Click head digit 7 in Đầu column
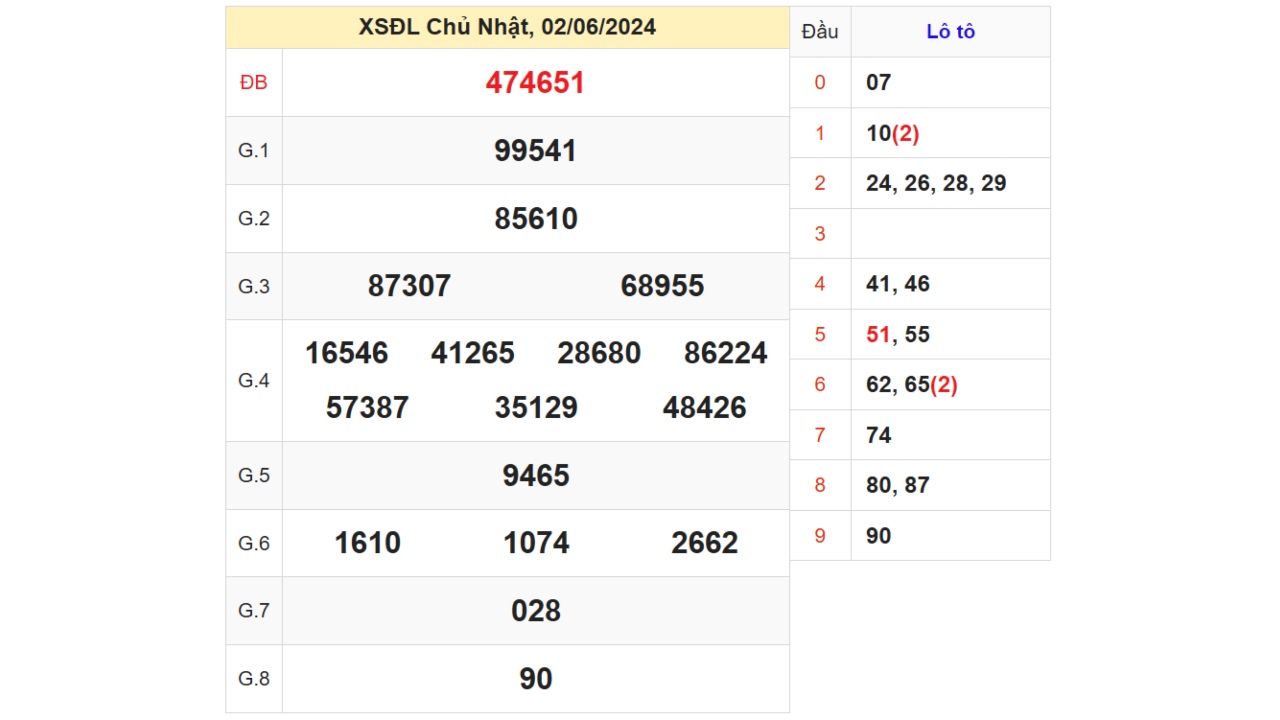Viewport: 1280px width, 720px height. pos(820,435)
